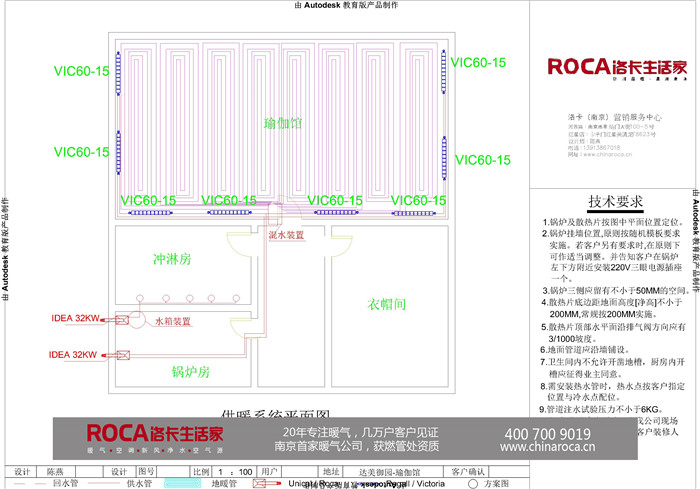Select the 瑜伽馆 room label

pyautogui.click(x=283, y=122)
